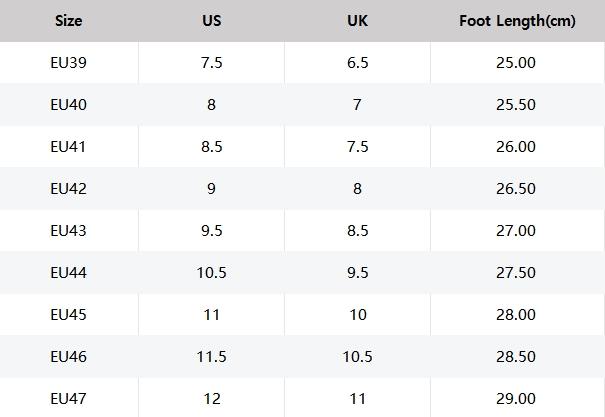The height and width of the screenshot is (417, 605).
Task: Click the 27.50 foot length value
Action: (516, 272)
